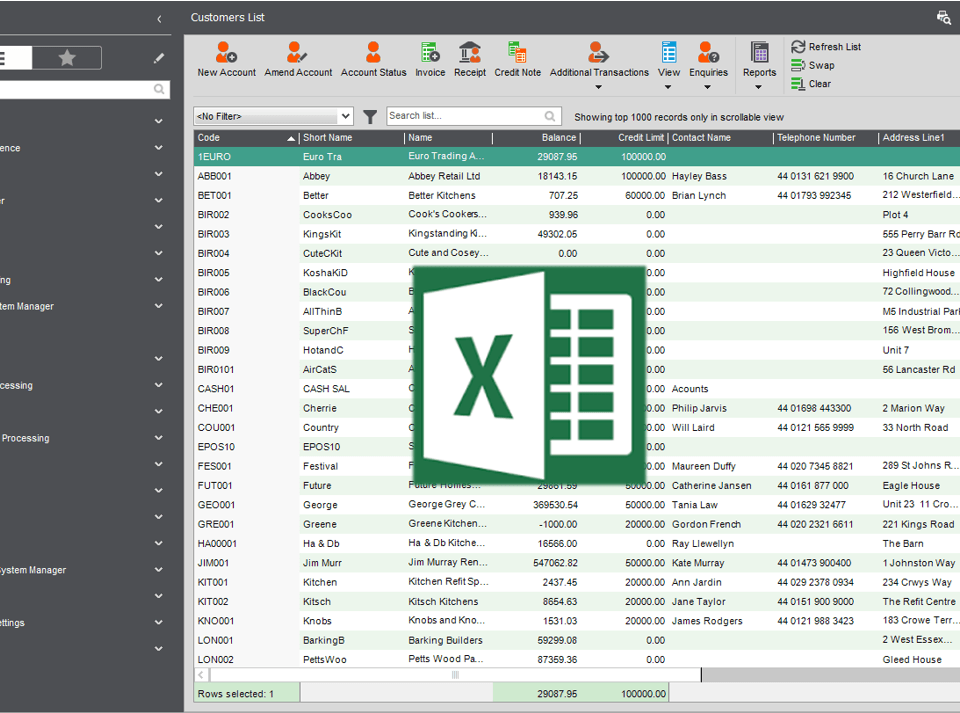The width and height of the screenshot is (960, 713).
Task: Expand the cessing sidebar section
Action: pos(159,386)
